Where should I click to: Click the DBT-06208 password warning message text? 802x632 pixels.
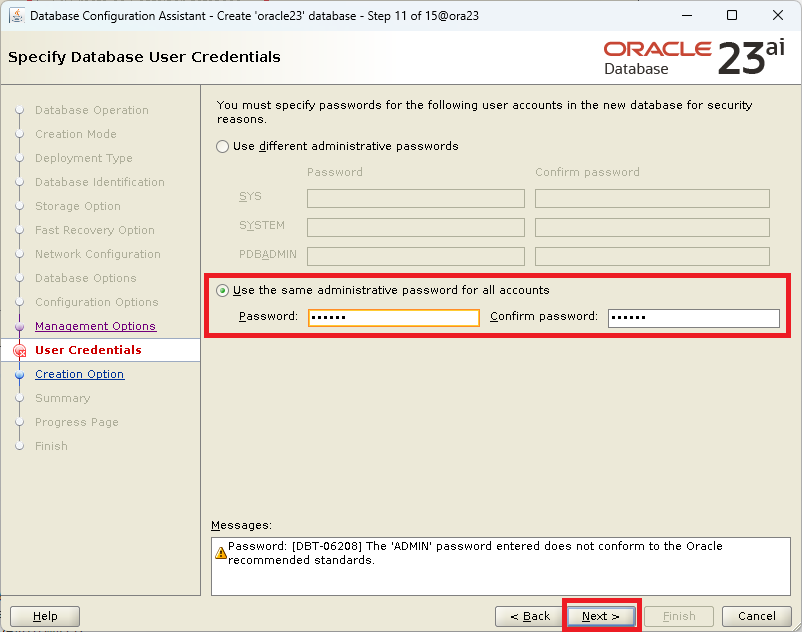pyautogui.click(x=475, y=553)
